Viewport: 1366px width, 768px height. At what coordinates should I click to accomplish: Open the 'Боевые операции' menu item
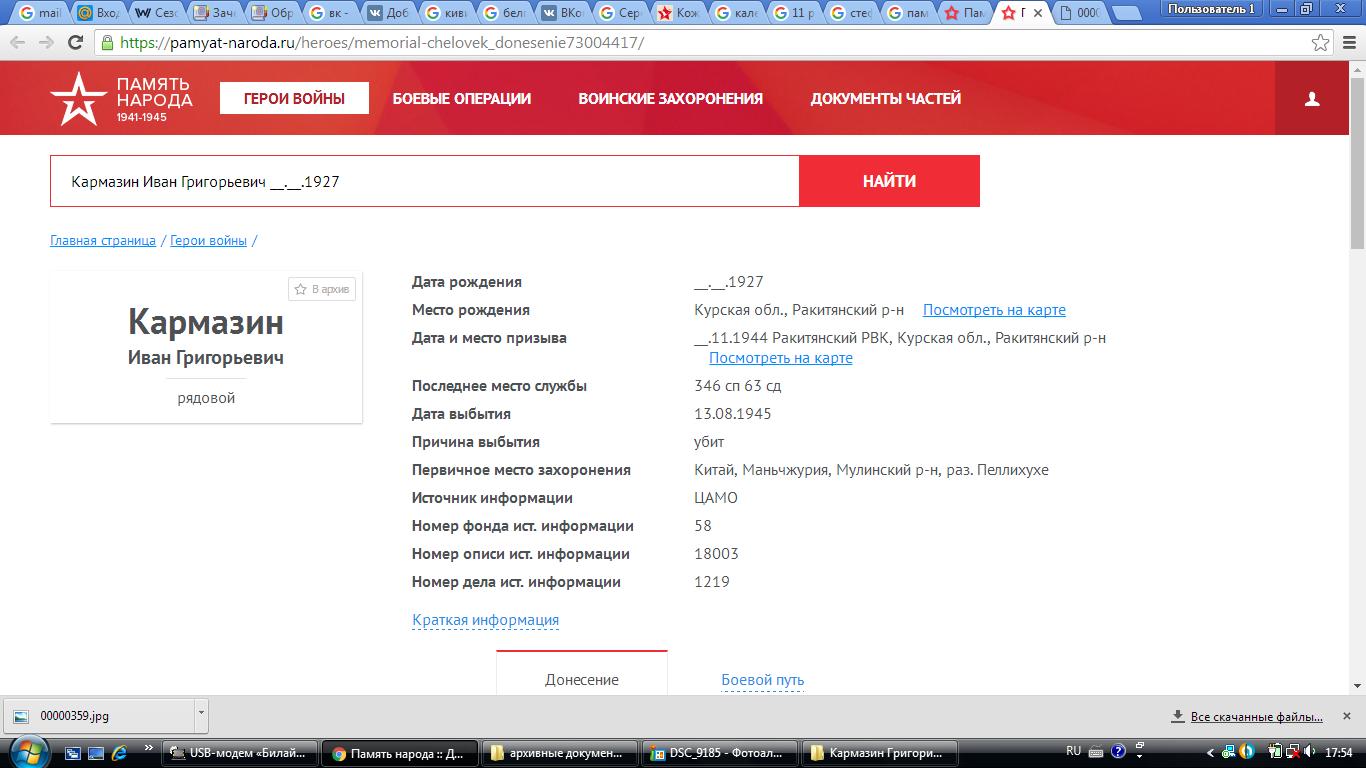tap(461, 99)
